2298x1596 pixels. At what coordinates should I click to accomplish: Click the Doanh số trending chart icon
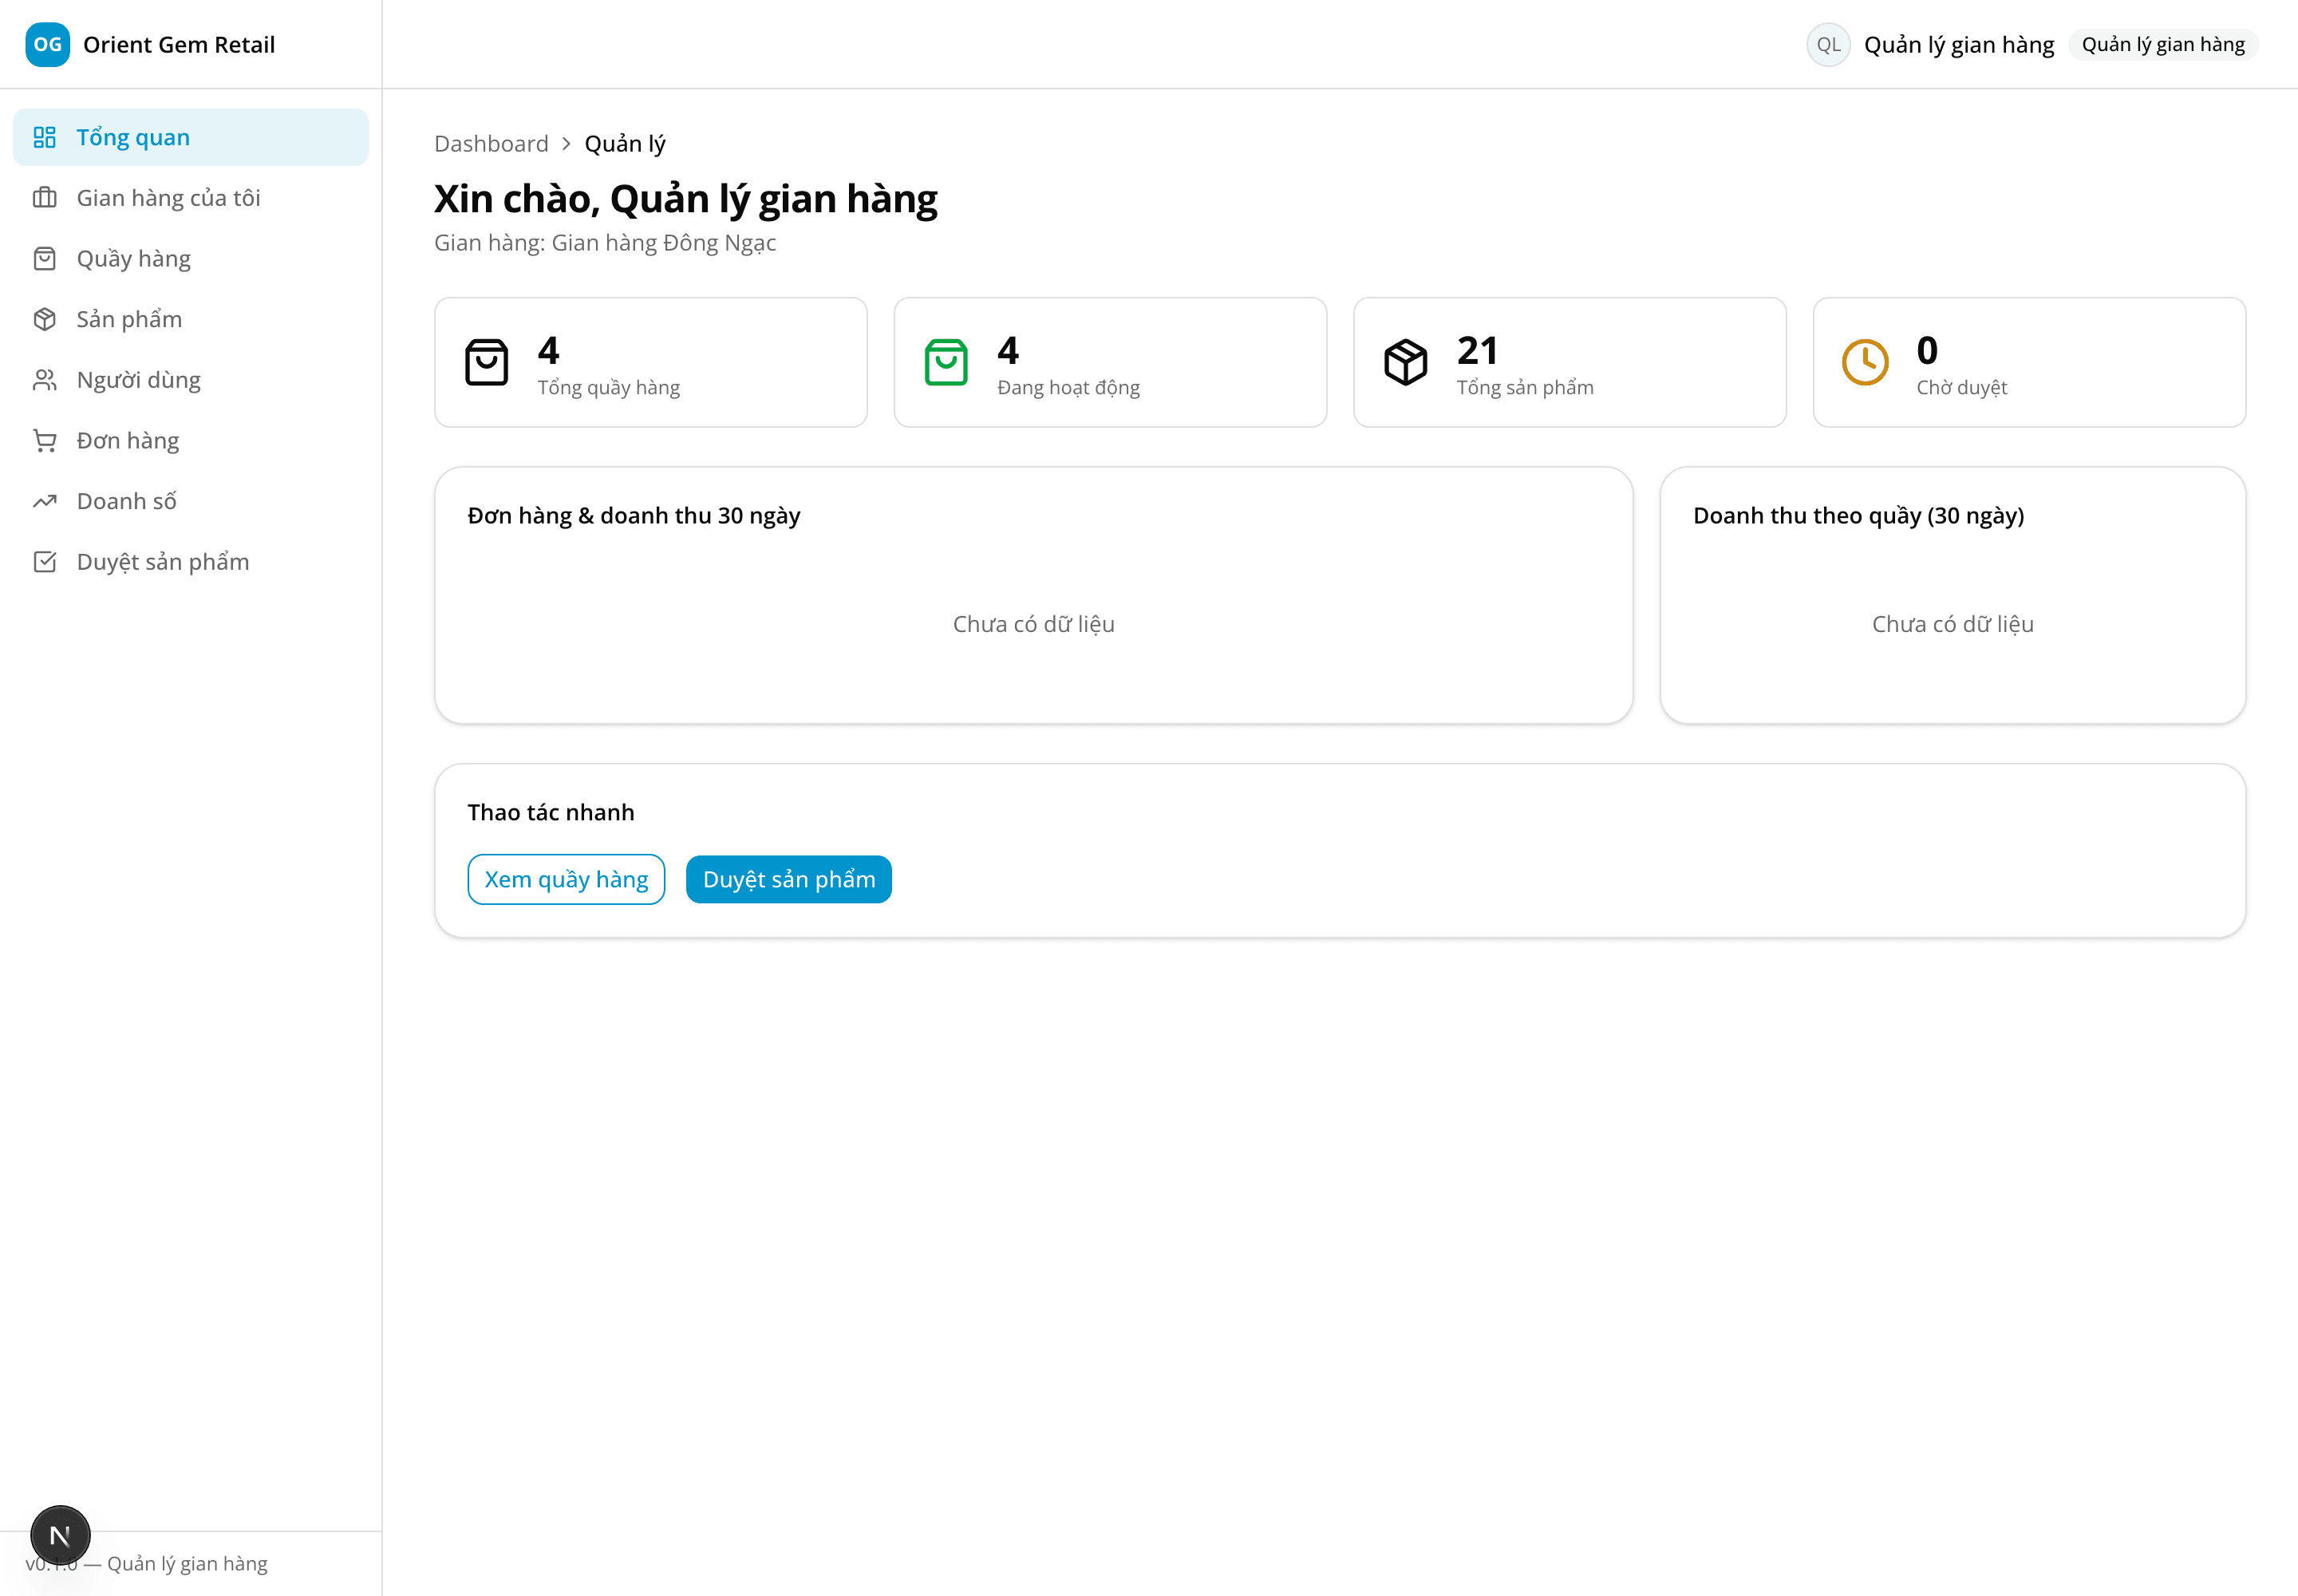tap(44, 501)
